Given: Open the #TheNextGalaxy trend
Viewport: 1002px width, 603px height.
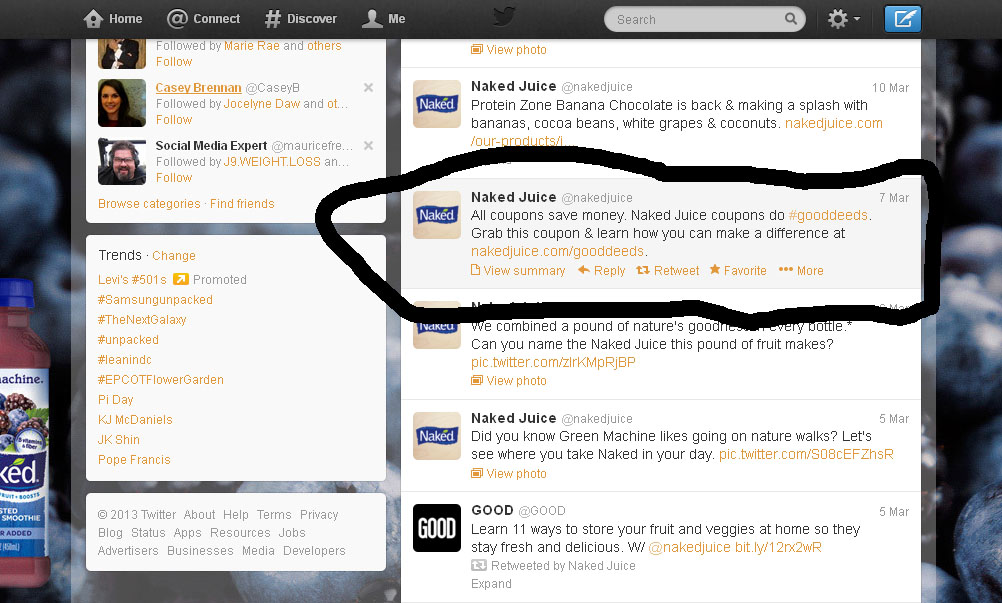Looking at the screenshot, I should [x=142, y=319].
